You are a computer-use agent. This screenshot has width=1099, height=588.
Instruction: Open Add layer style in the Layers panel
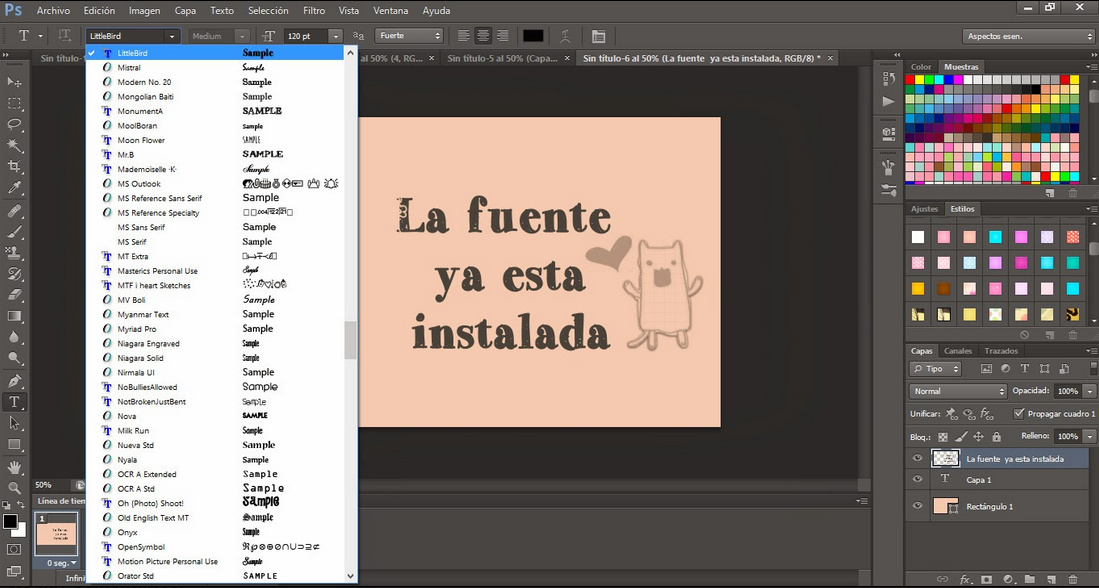[965, 578]
